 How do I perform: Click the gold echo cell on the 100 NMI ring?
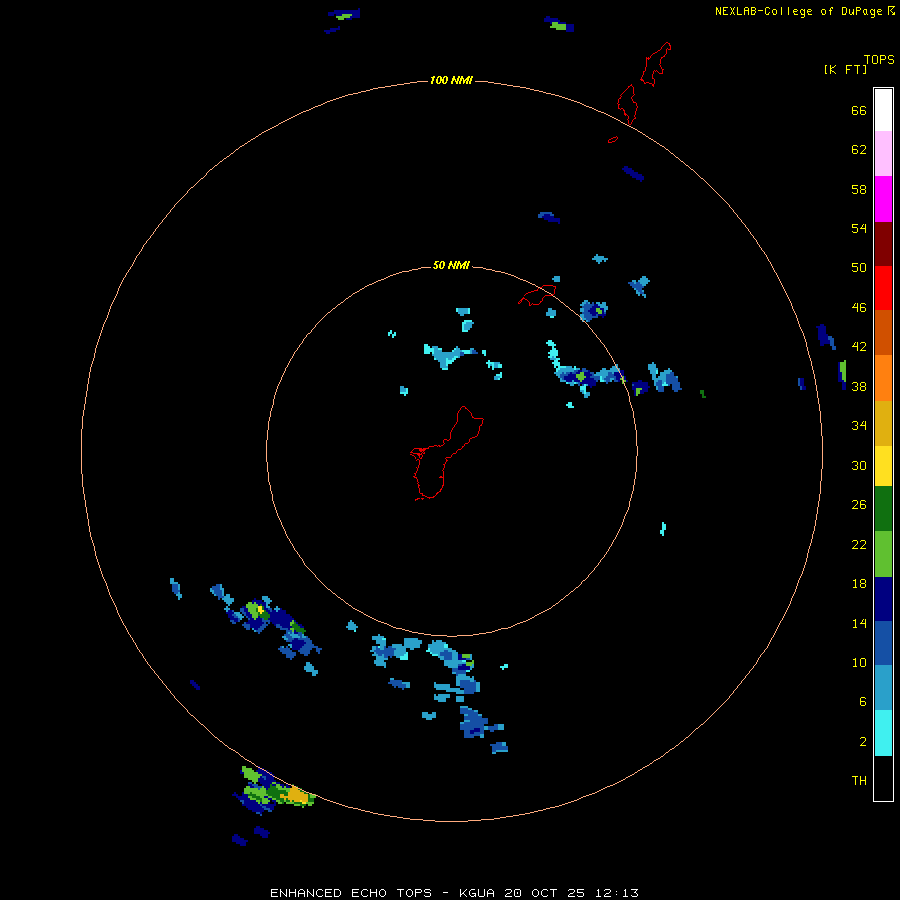(297, 794)
